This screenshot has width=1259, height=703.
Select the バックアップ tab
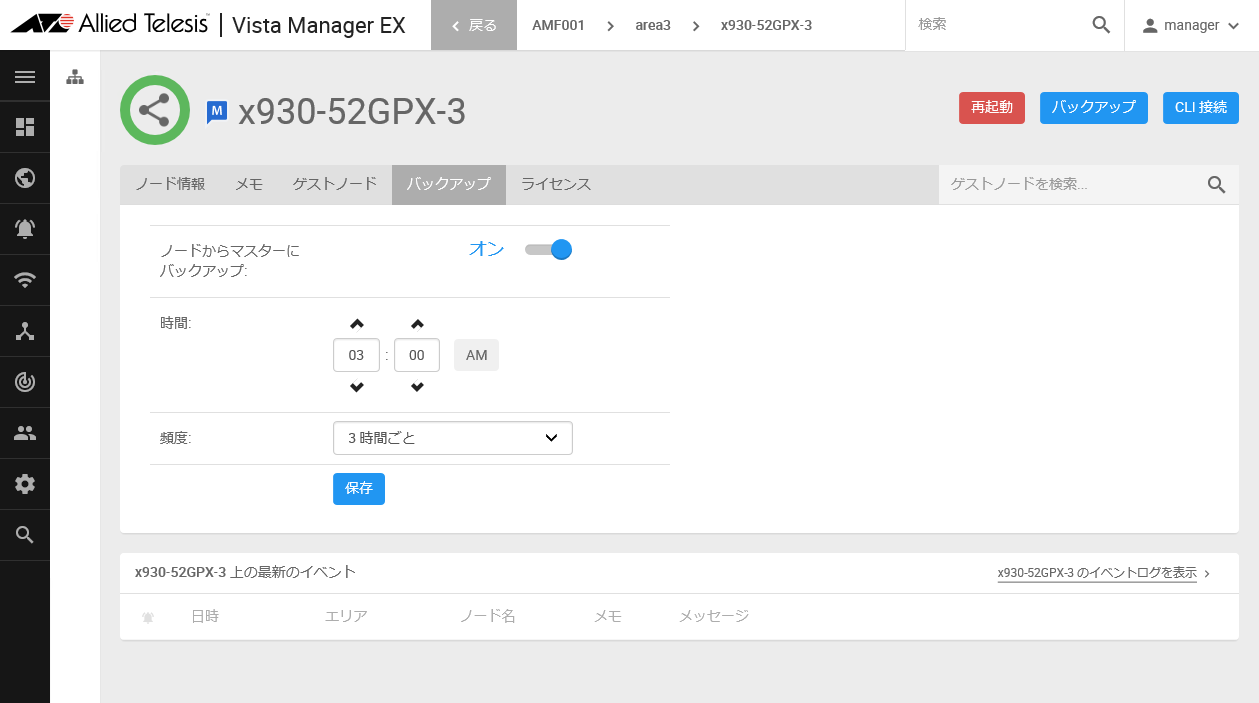click(x=449, y=184)
